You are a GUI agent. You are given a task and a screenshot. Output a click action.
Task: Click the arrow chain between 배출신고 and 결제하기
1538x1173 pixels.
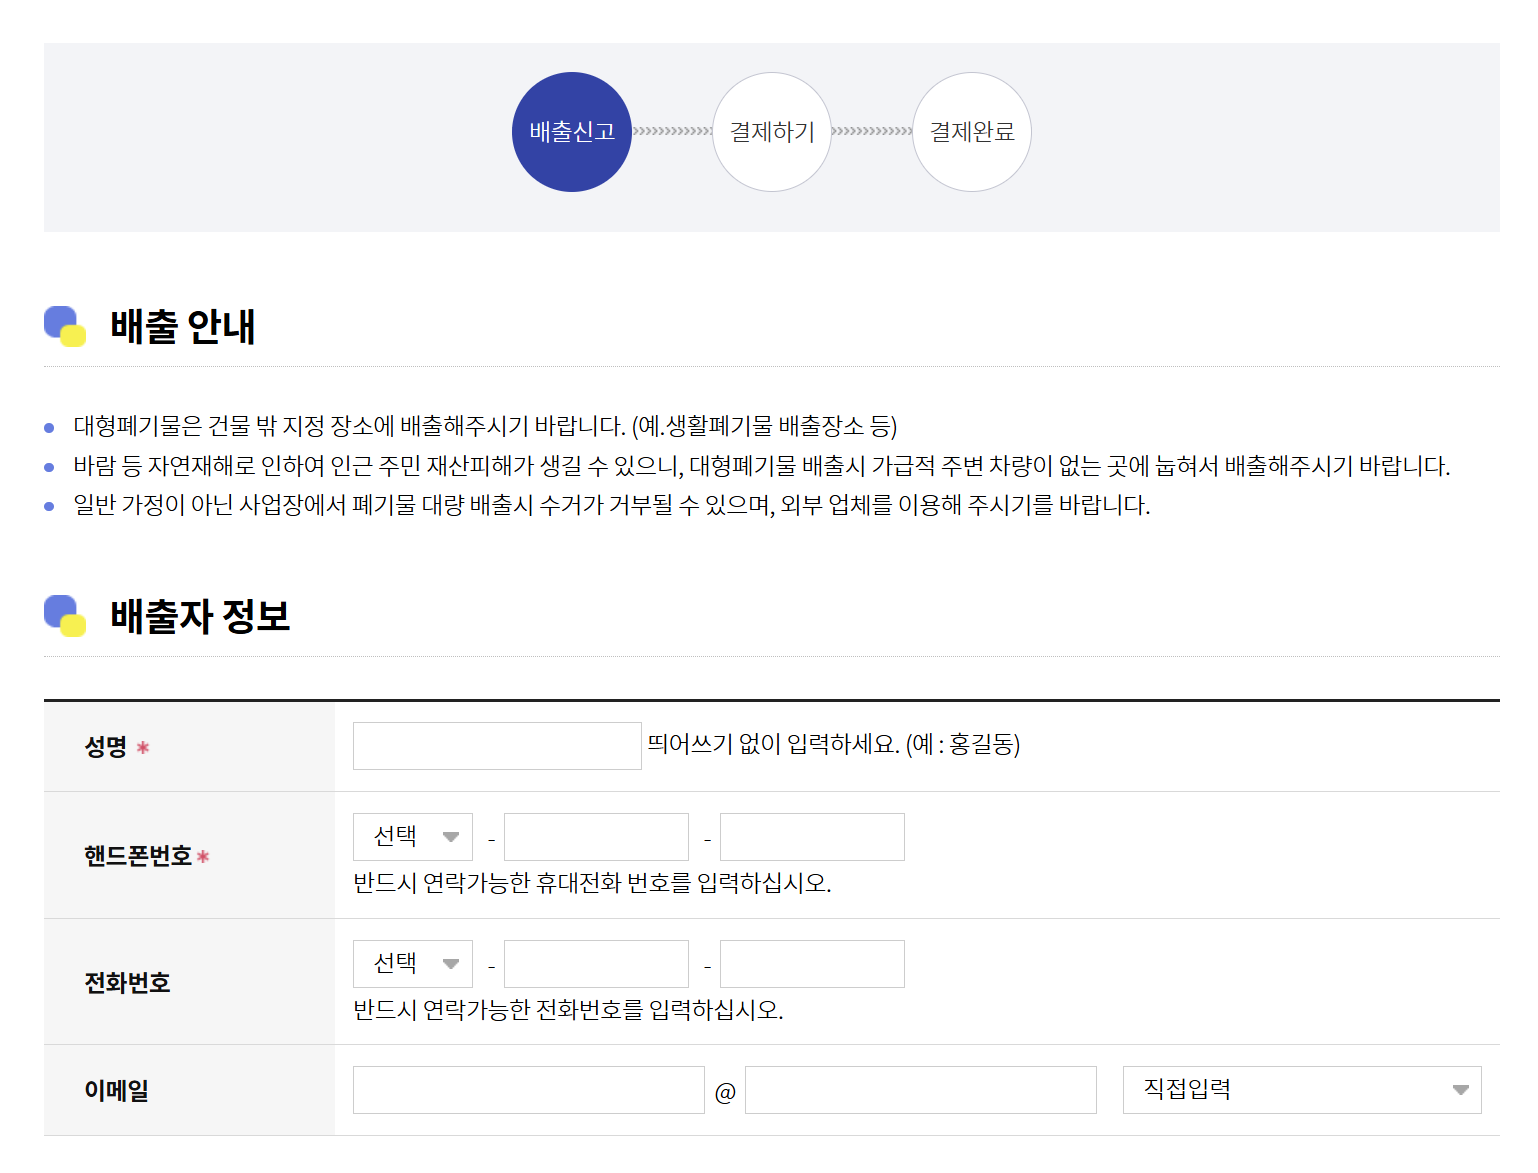point(671,131)
